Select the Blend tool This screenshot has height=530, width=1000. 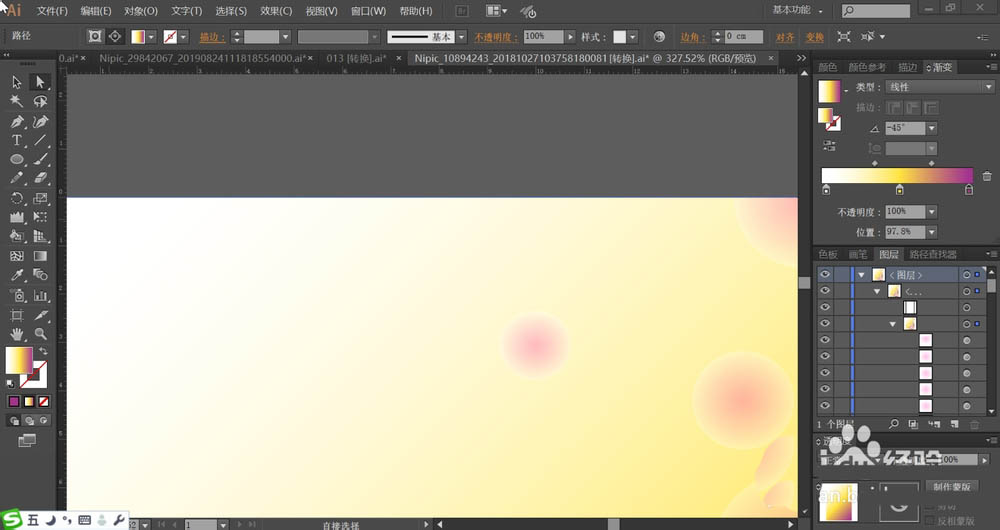(40, 275)
